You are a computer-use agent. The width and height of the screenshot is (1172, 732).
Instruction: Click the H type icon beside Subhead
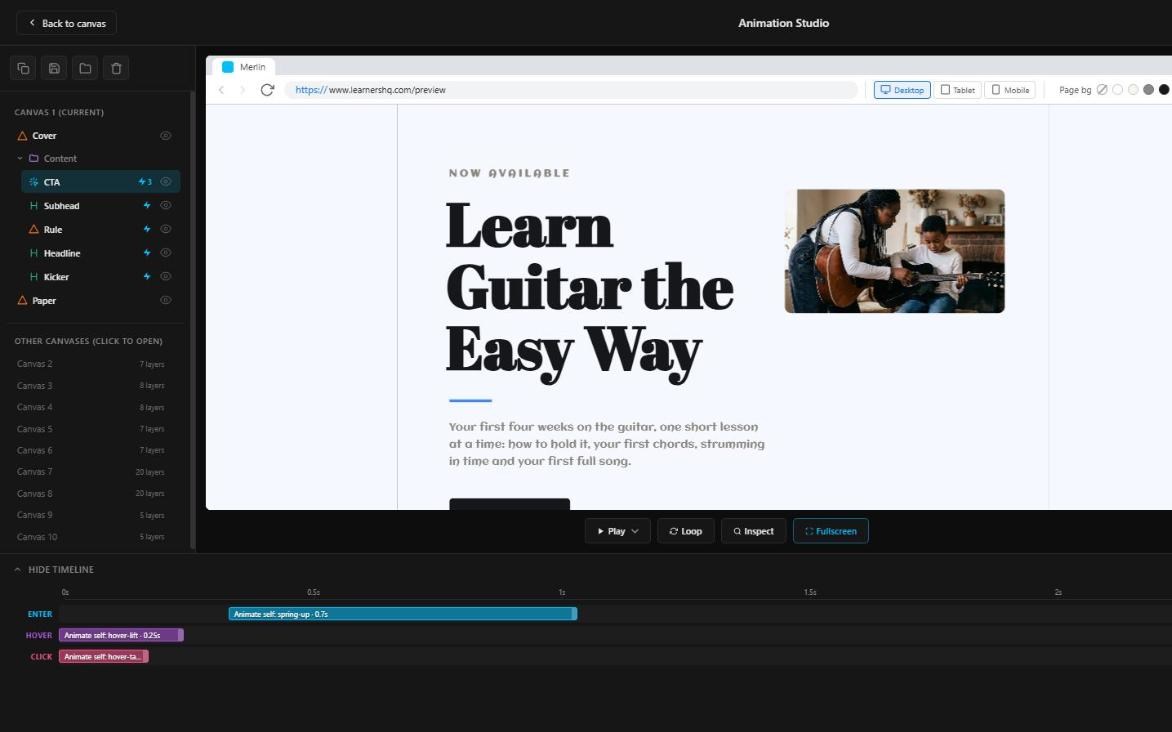tap(34, 206)
